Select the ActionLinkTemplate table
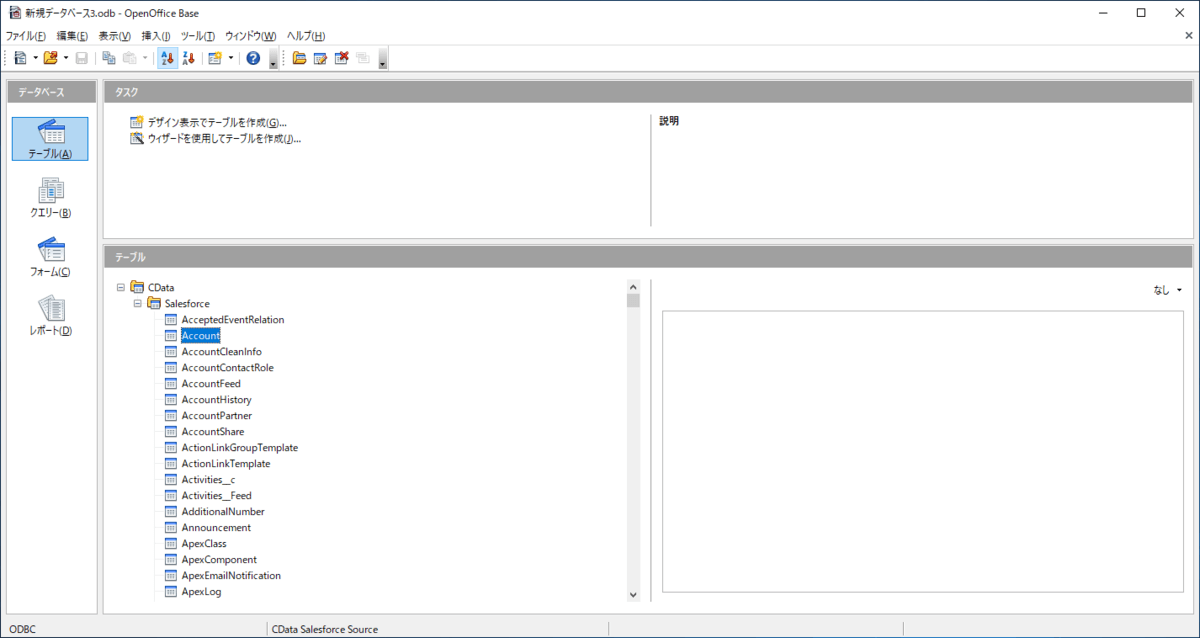 pos(225,463)
